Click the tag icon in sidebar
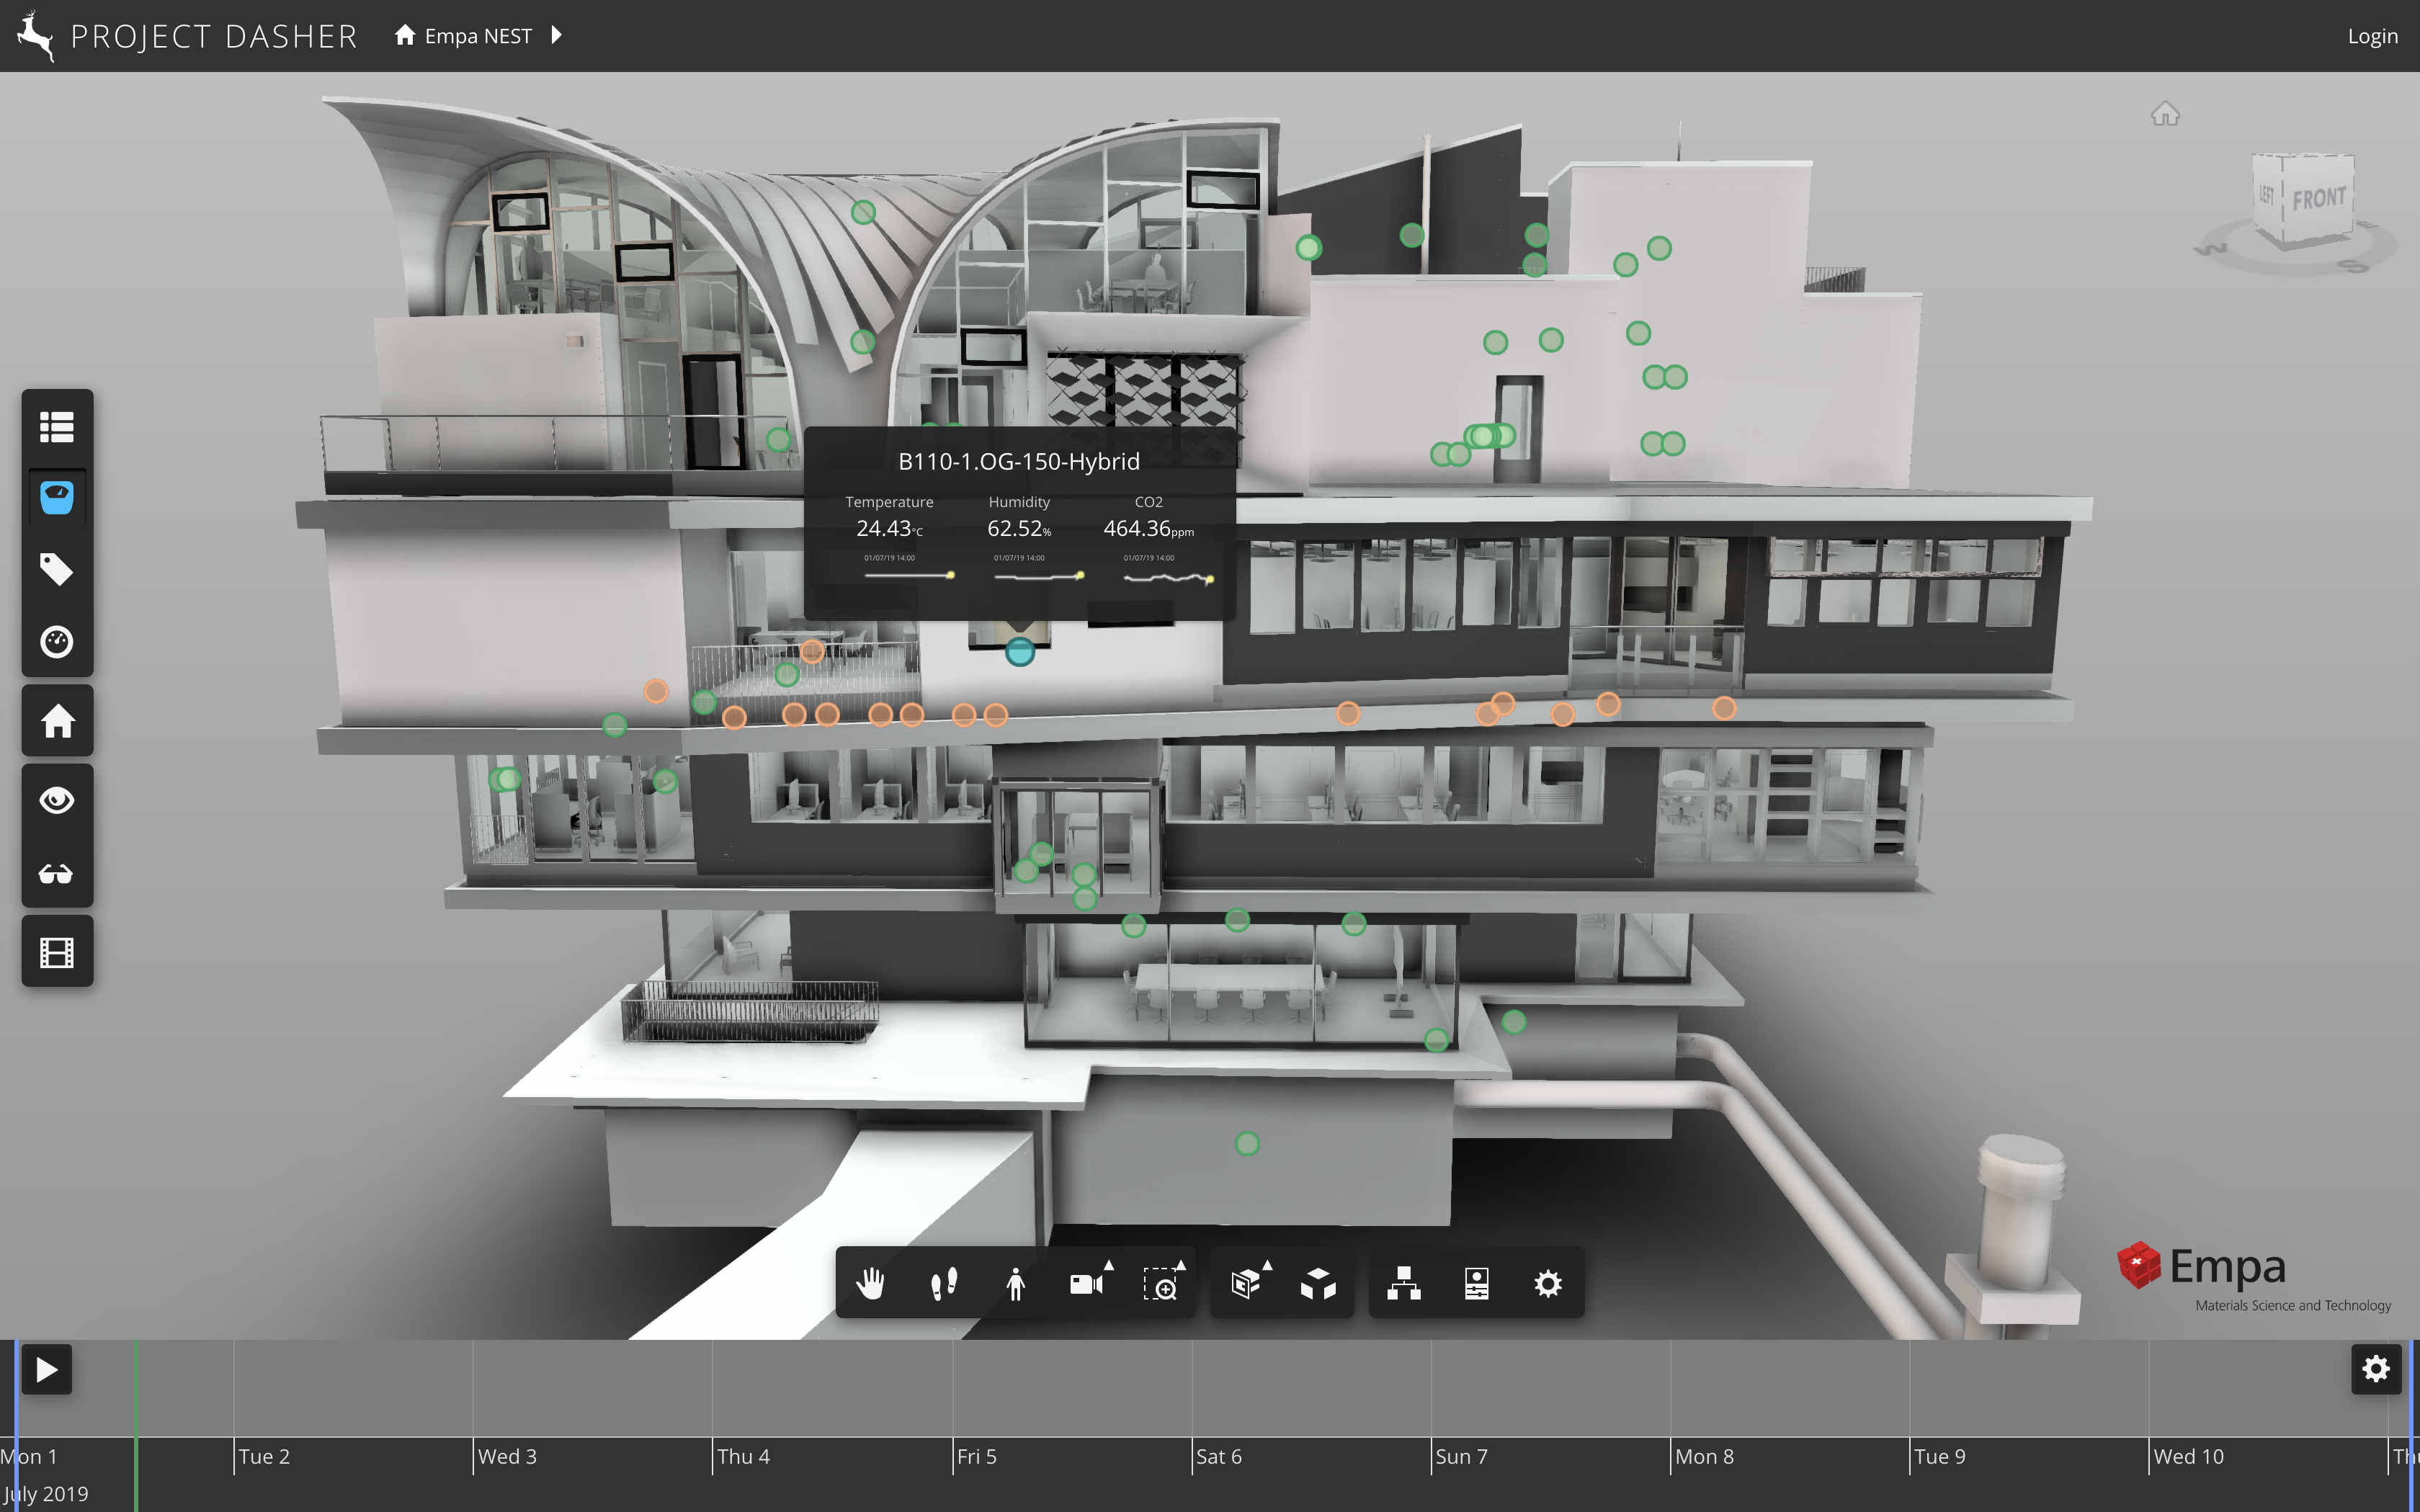Viewport: 2420px width, 1512px height. (57, 569)
